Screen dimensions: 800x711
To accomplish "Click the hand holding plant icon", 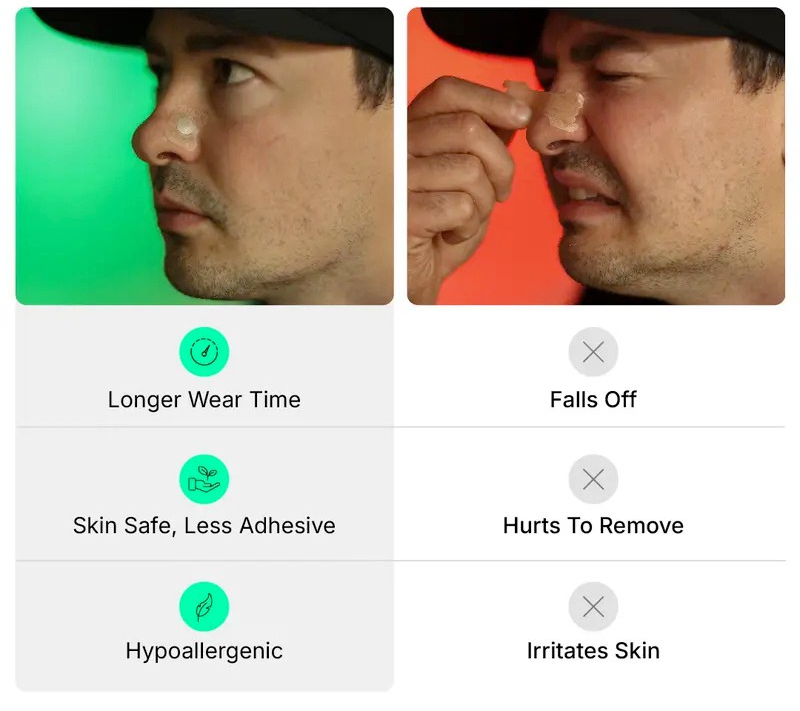I will 204,479.
